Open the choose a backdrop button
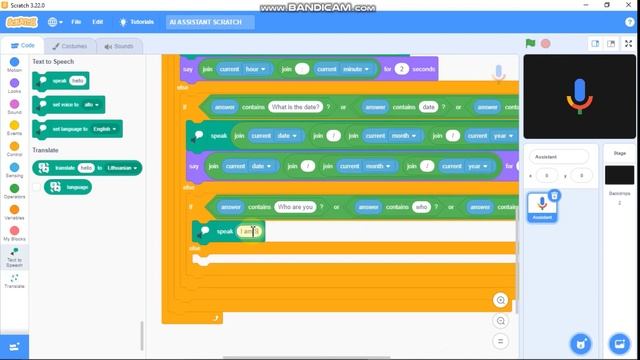640x360 pixels. (619, 344)
